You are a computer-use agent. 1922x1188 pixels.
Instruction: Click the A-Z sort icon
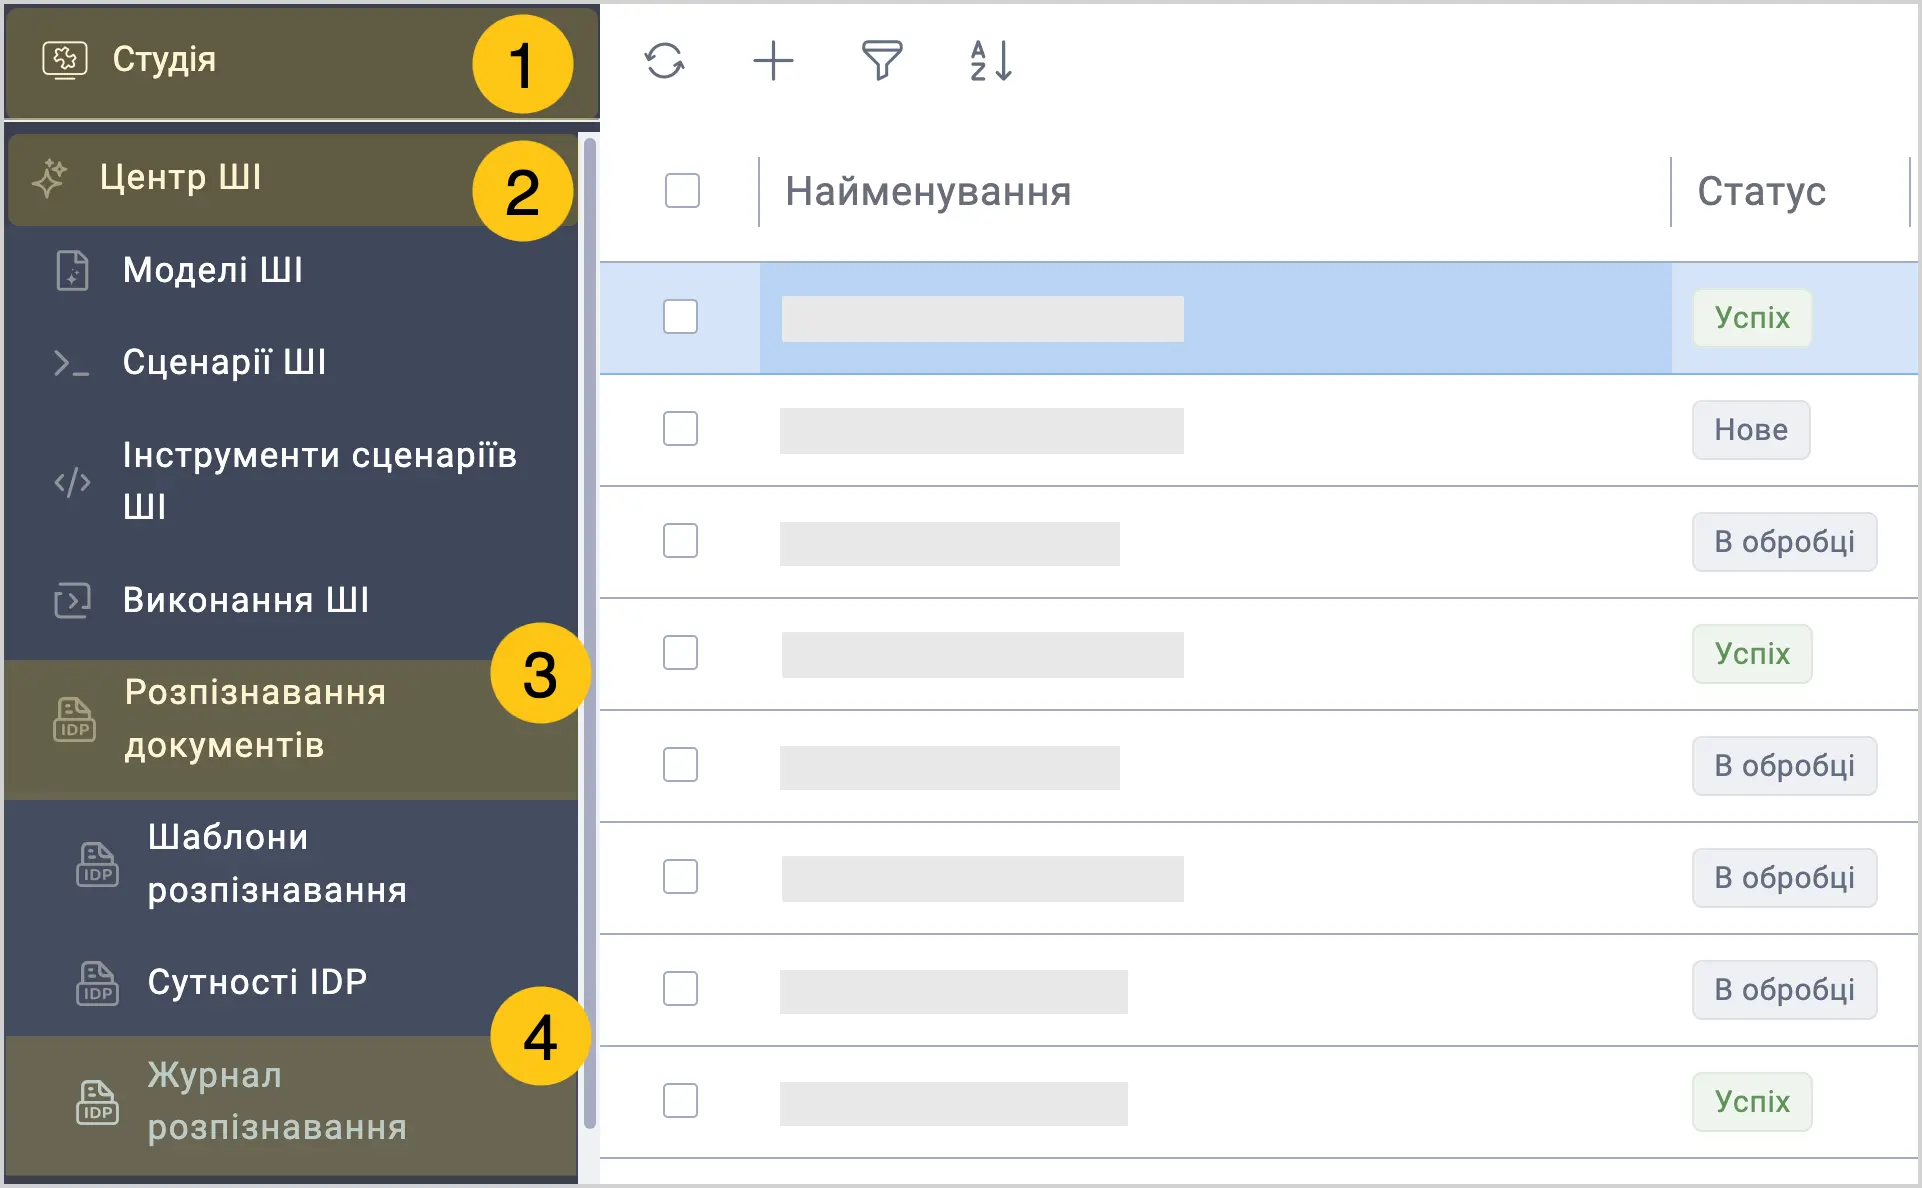991,61
